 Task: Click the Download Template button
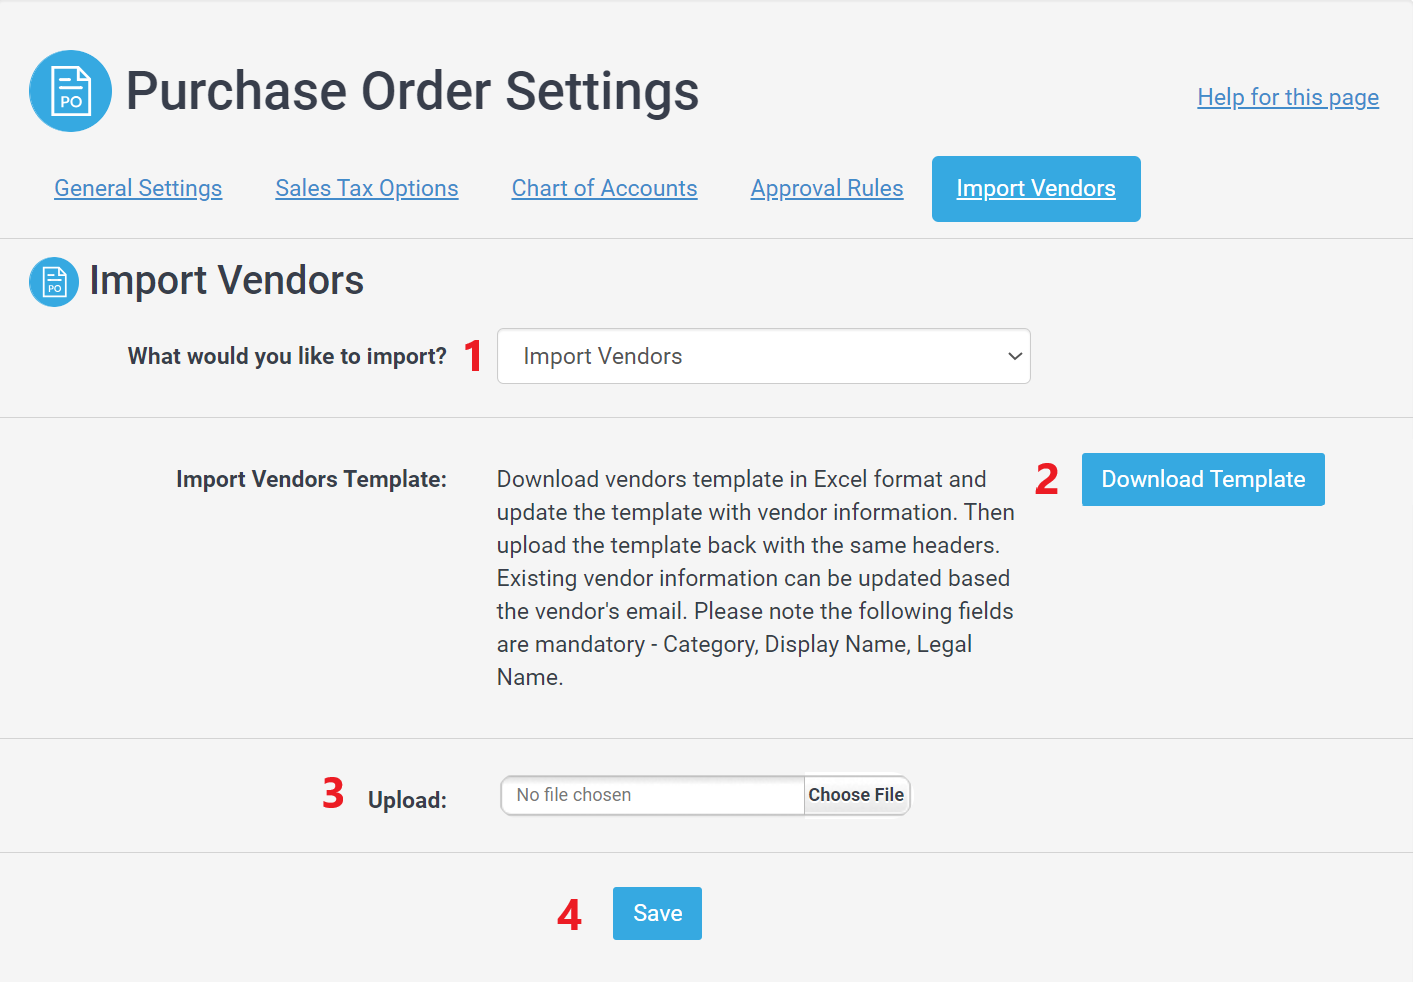pyautogui.click(x=1203, y=479)
